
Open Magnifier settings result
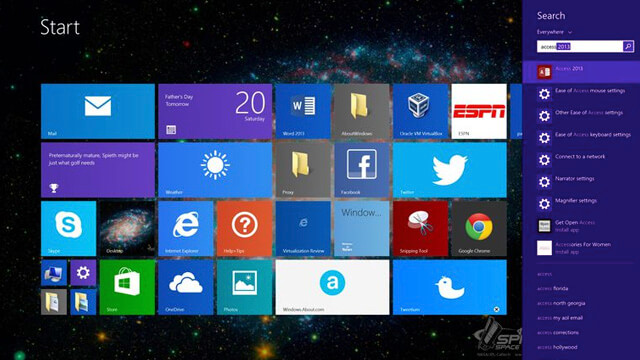[581, 204]
